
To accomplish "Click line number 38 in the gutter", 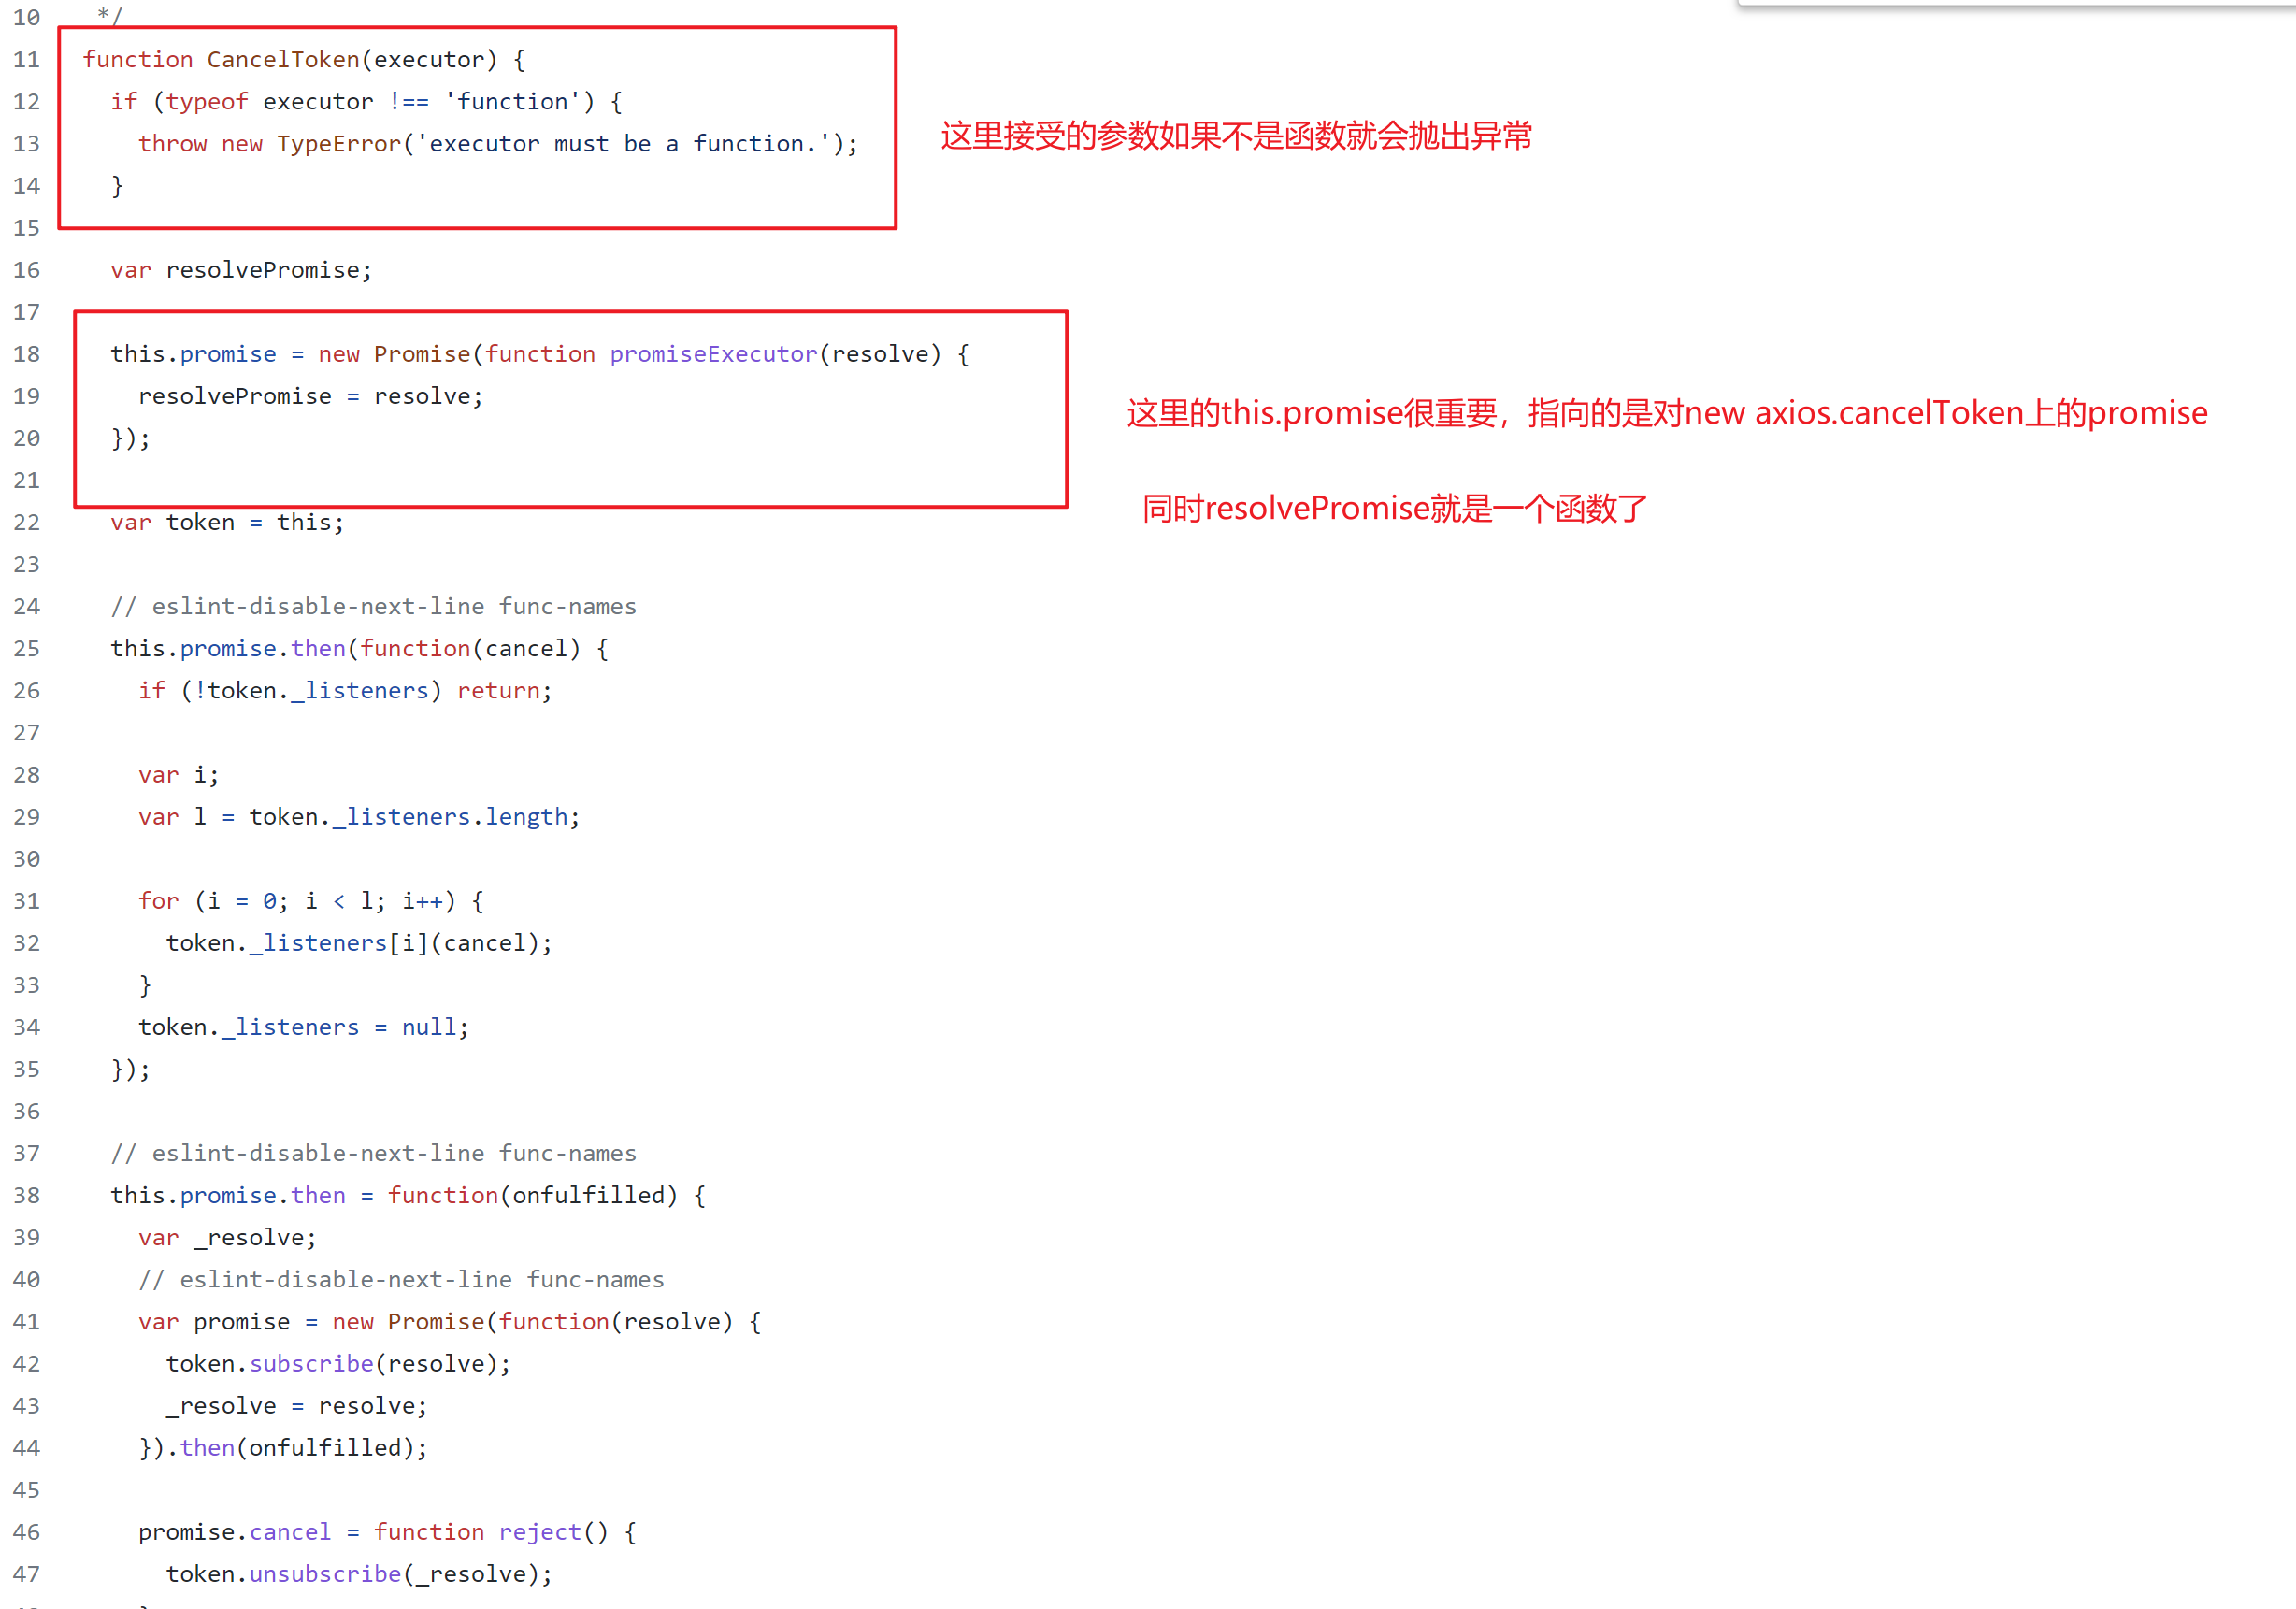I will point(27,1196).
